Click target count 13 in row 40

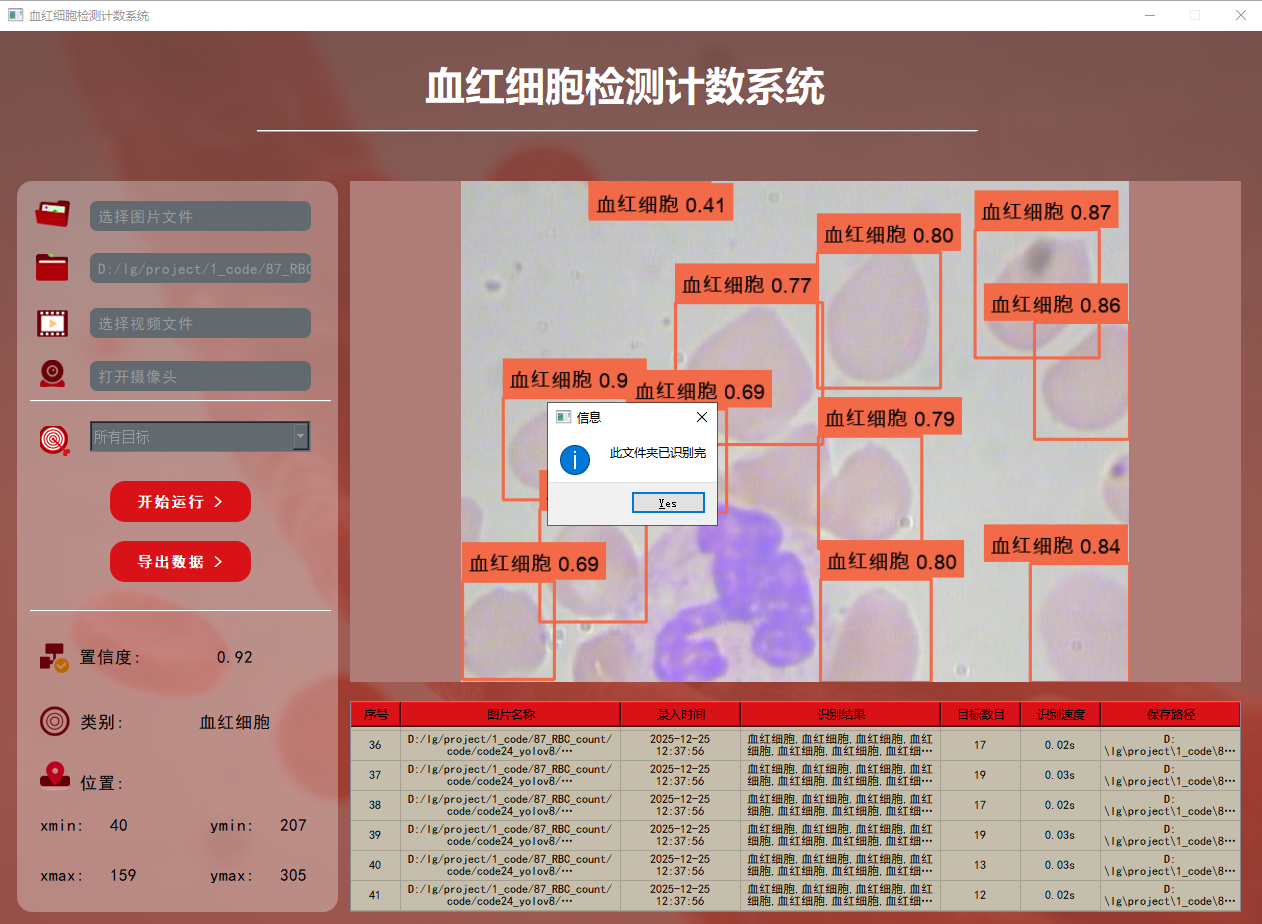pyautogui.click(x=980, y=865)
